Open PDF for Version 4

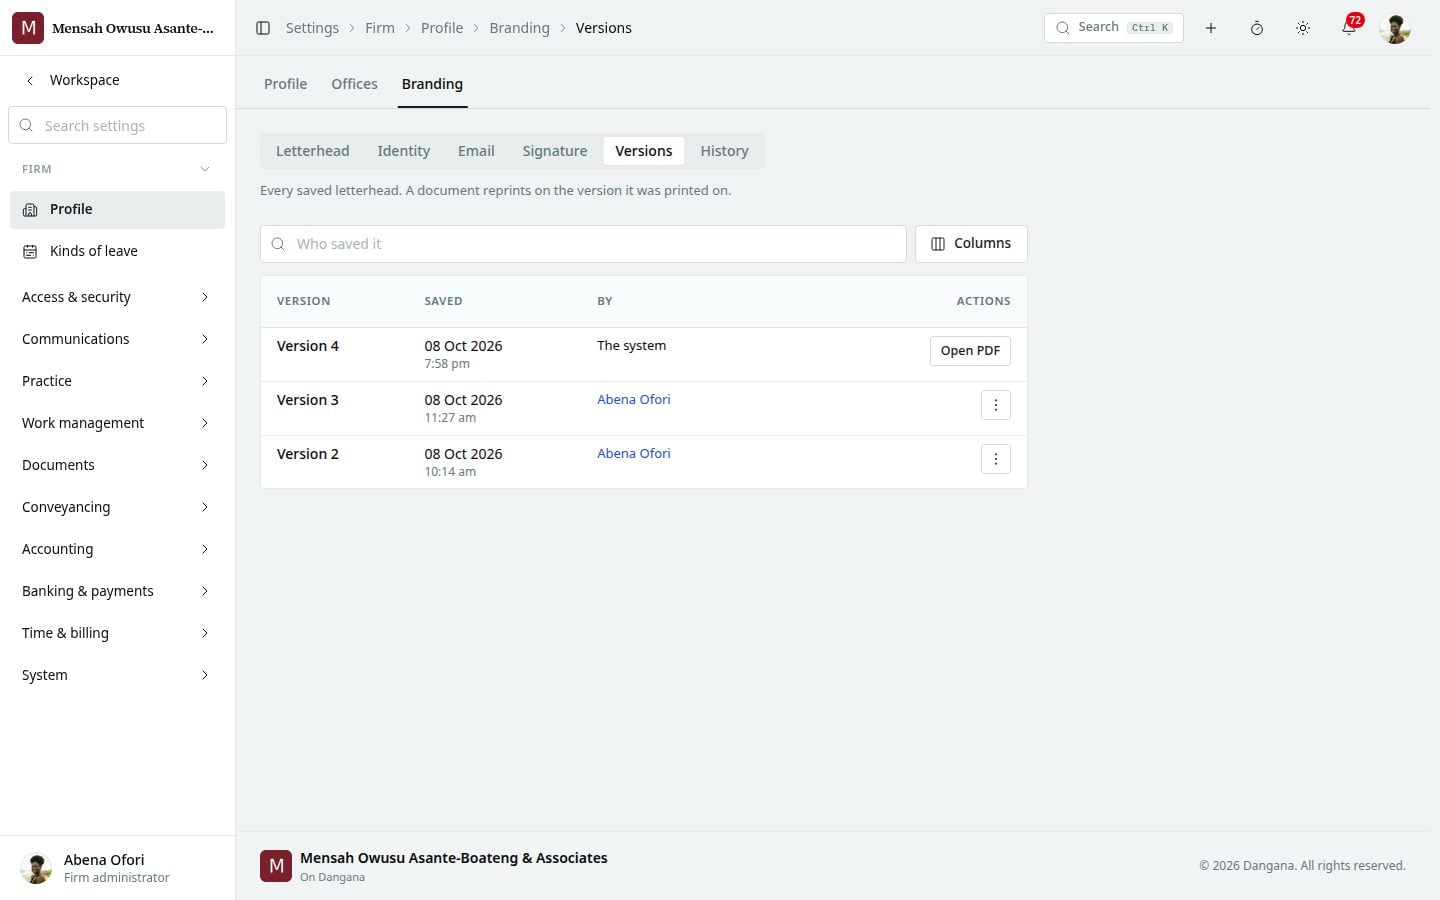pyautogui.click(x=970, y=351)
